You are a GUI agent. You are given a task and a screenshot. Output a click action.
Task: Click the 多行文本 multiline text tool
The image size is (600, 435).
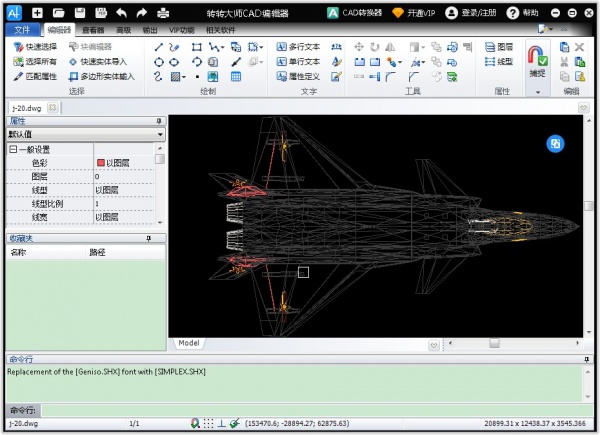297,47
